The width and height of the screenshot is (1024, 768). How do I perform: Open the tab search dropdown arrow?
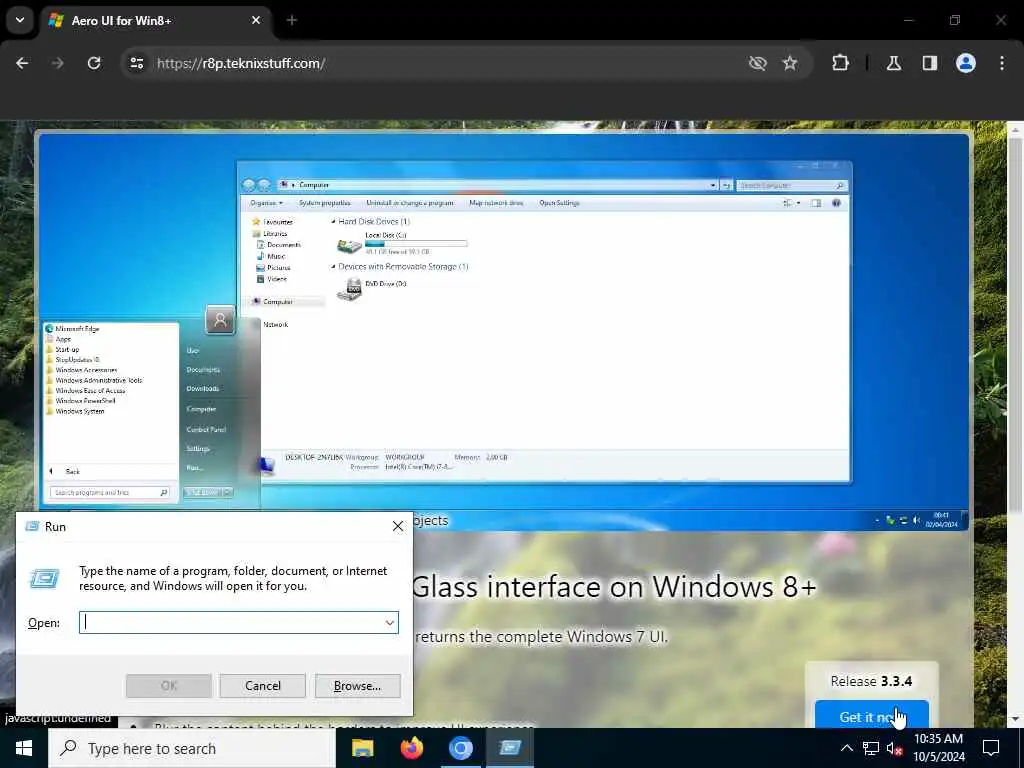(x=20, y=20)
